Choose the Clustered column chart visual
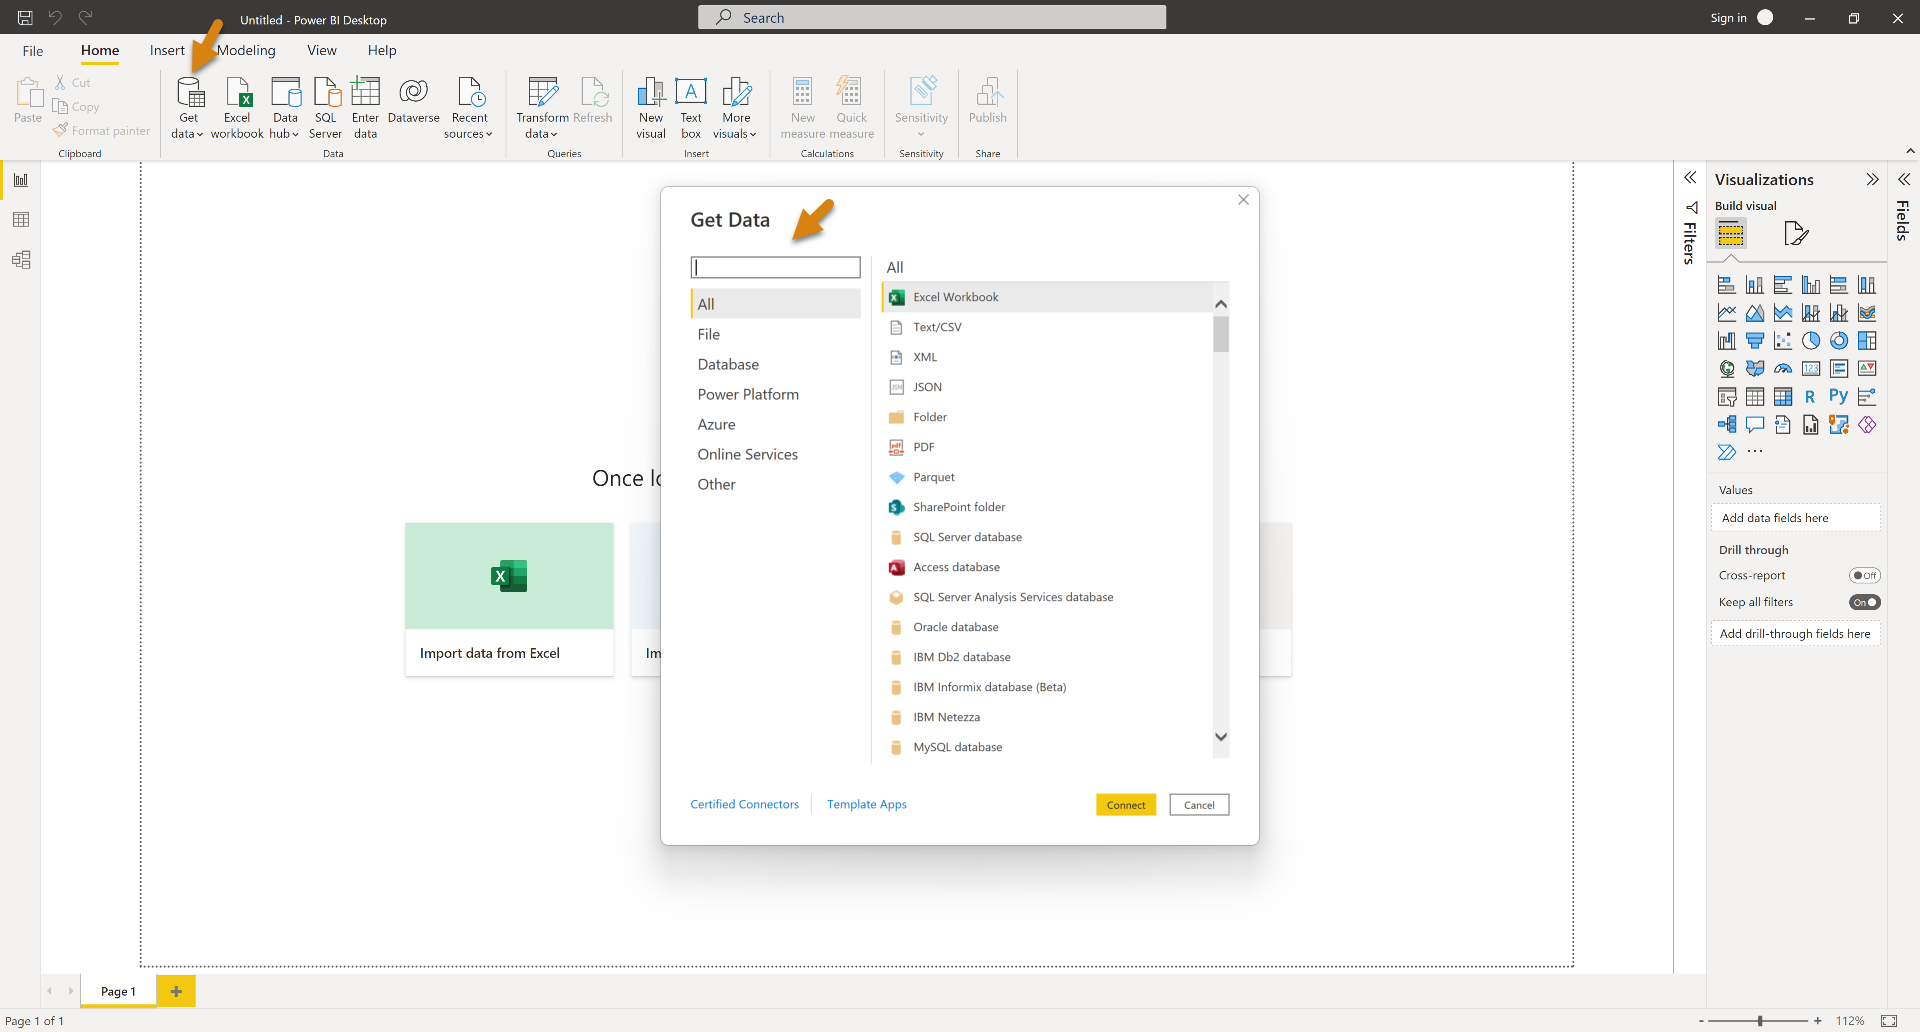This screenshot has width=1920, height=1032. tap(1811, 285)
